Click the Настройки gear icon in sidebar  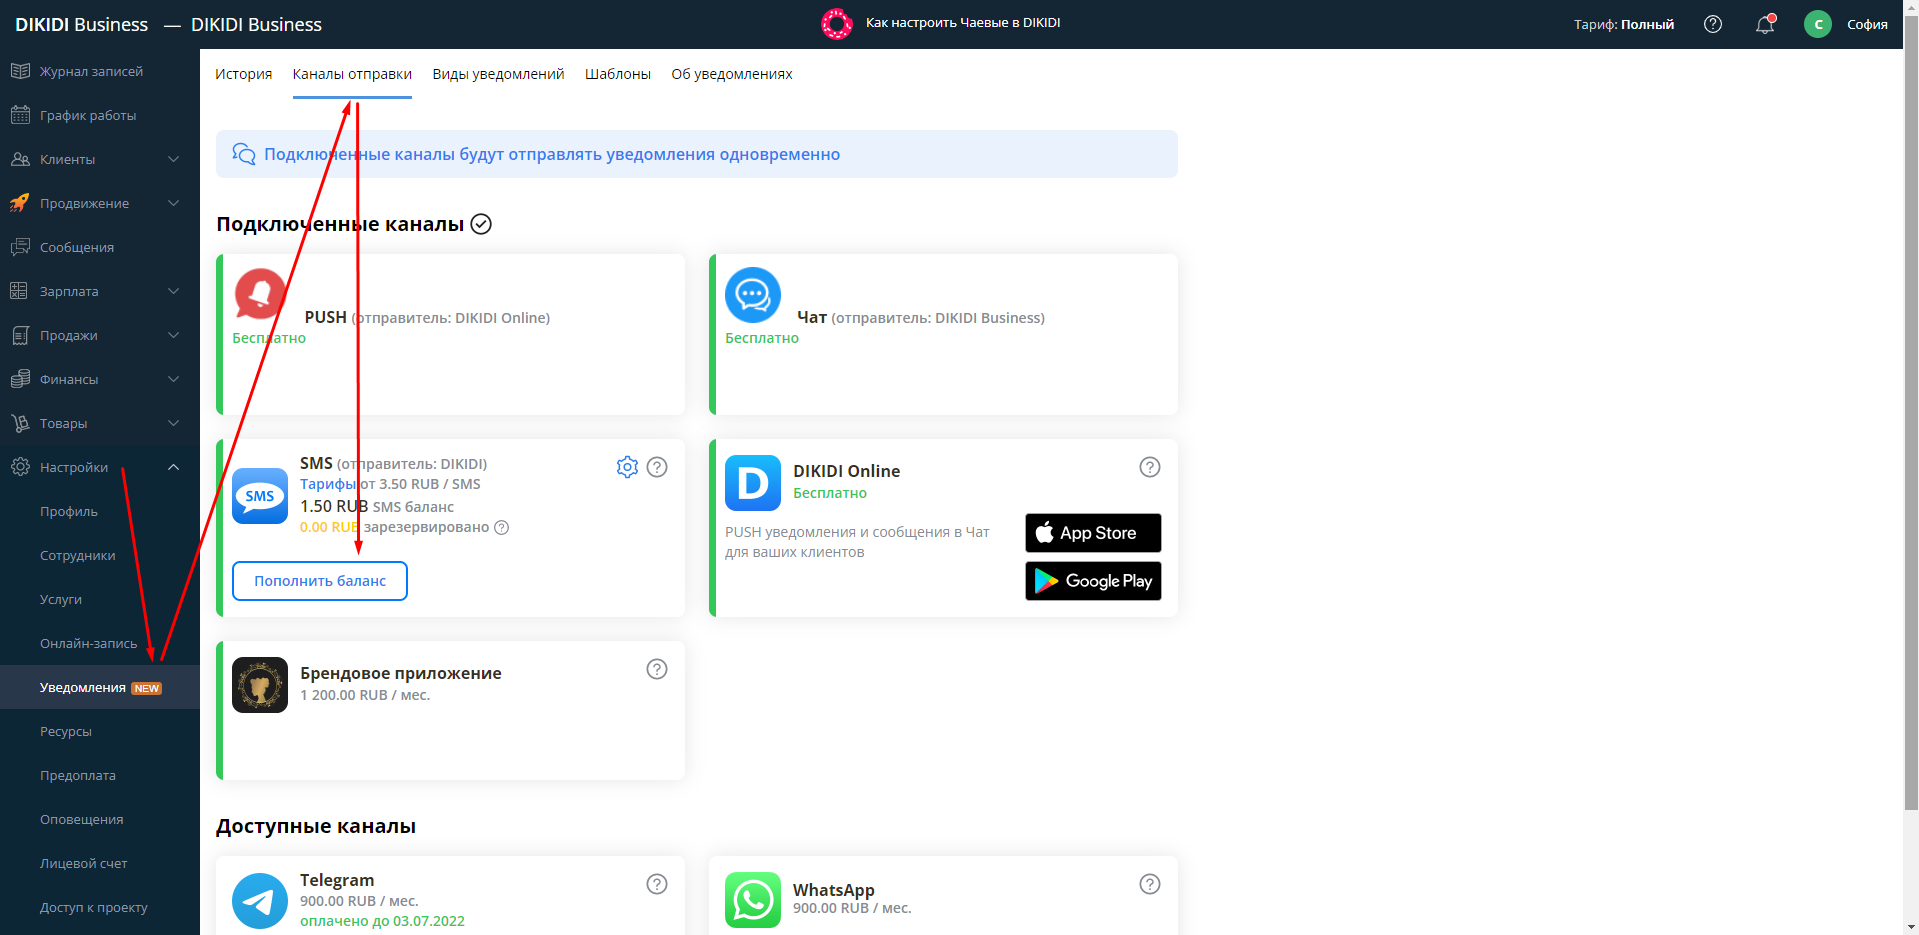[x=20, y=467]
